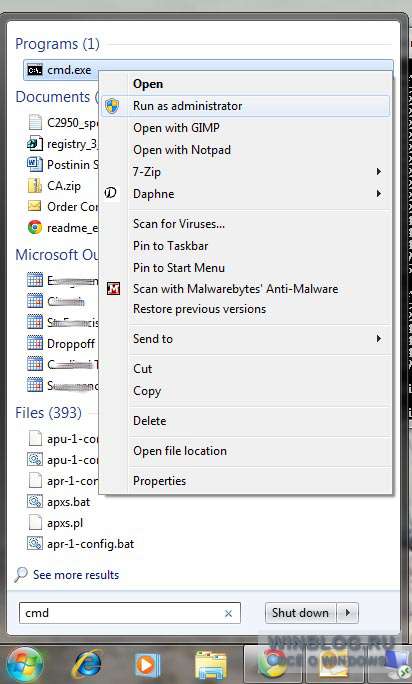
Task: Open Google Chrome from the taskbar
Action: (x=273, y=663)
